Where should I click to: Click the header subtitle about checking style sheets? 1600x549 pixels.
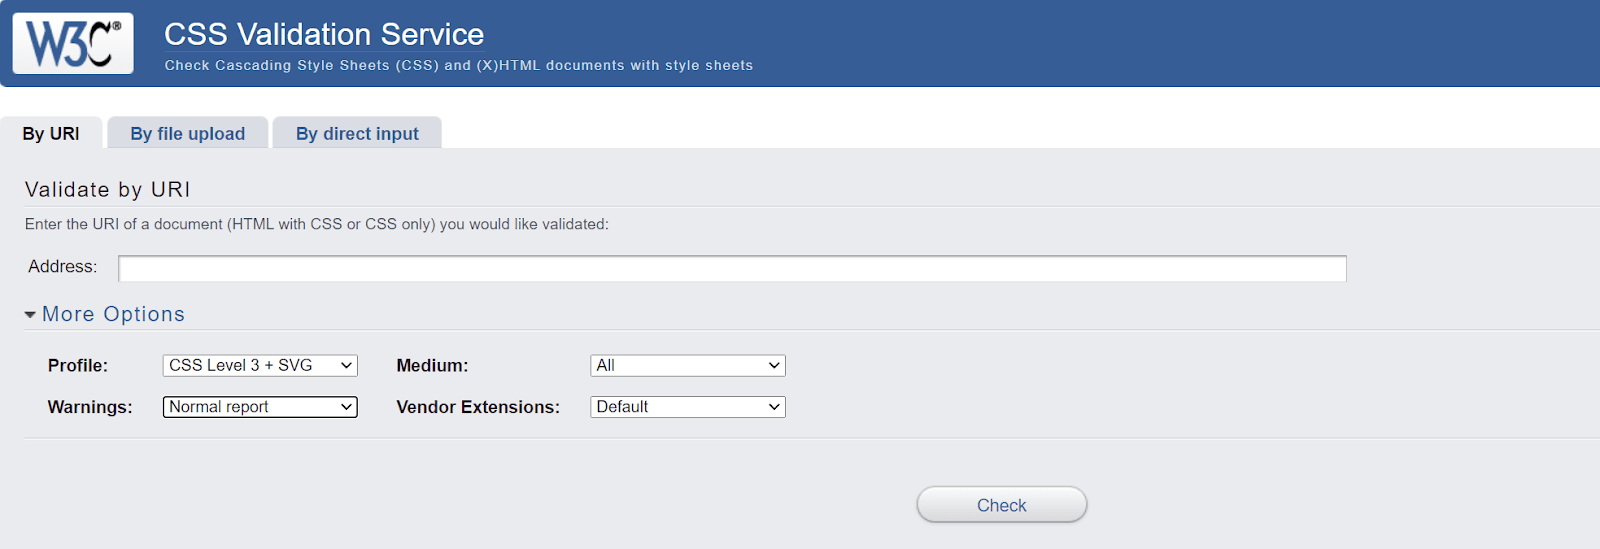pos(458,66)
